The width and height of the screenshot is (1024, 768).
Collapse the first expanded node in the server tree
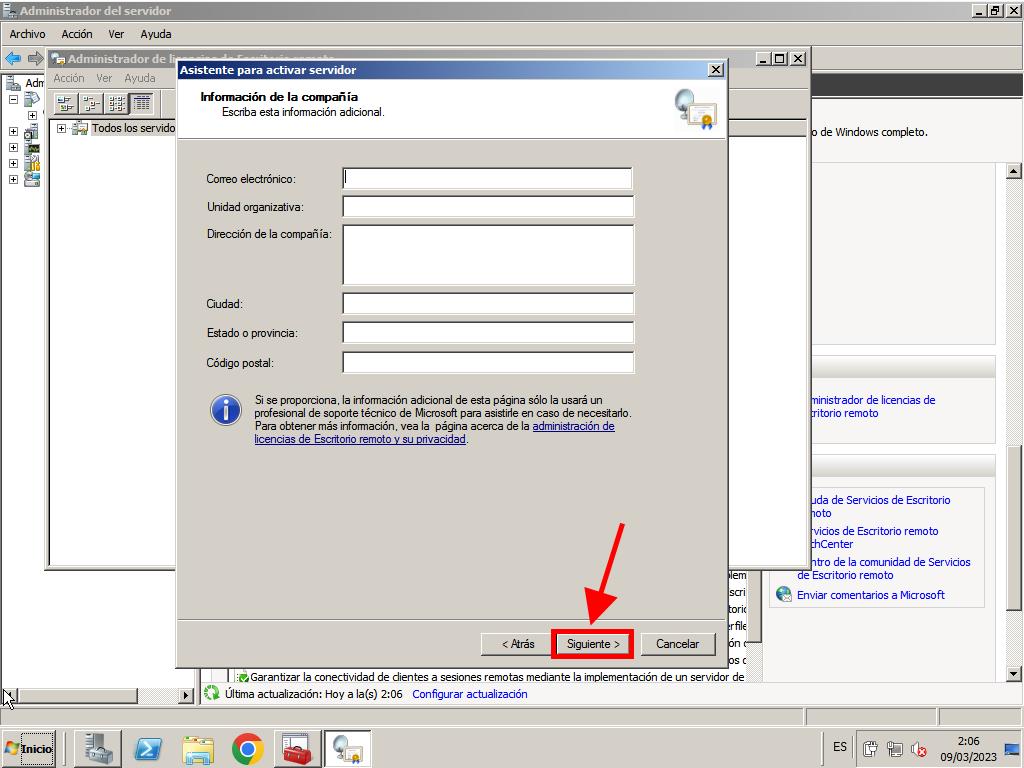tap(13, 100)
